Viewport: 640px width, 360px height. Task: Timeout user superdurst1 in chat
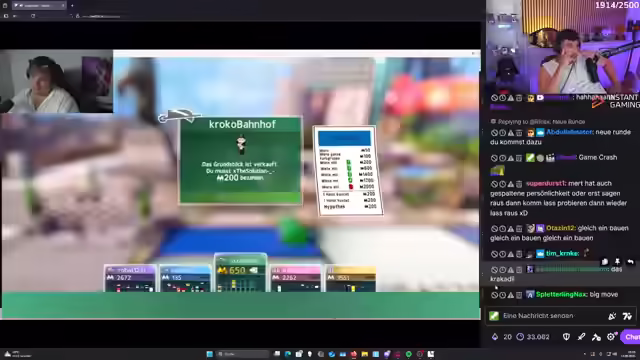[502, 184]
